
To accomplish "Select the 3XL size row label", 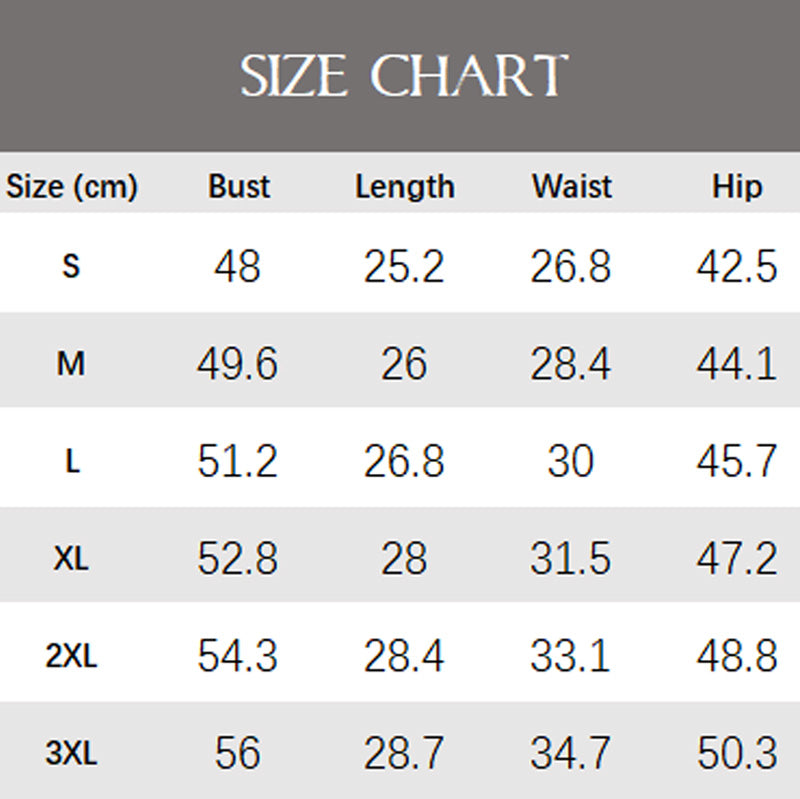I will (71, 753).
